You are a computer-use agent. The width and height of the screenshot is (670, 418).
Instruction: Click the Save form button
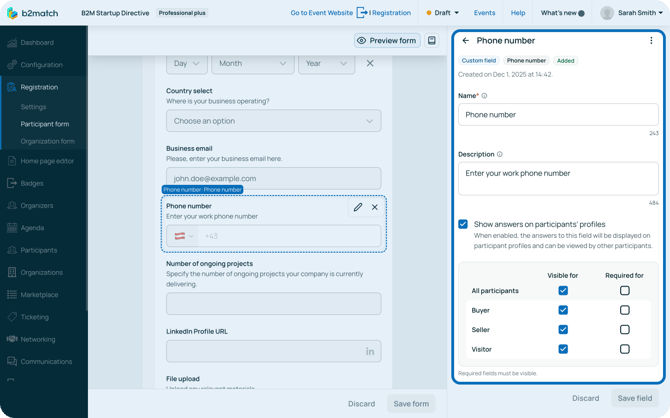pos(410,404)
